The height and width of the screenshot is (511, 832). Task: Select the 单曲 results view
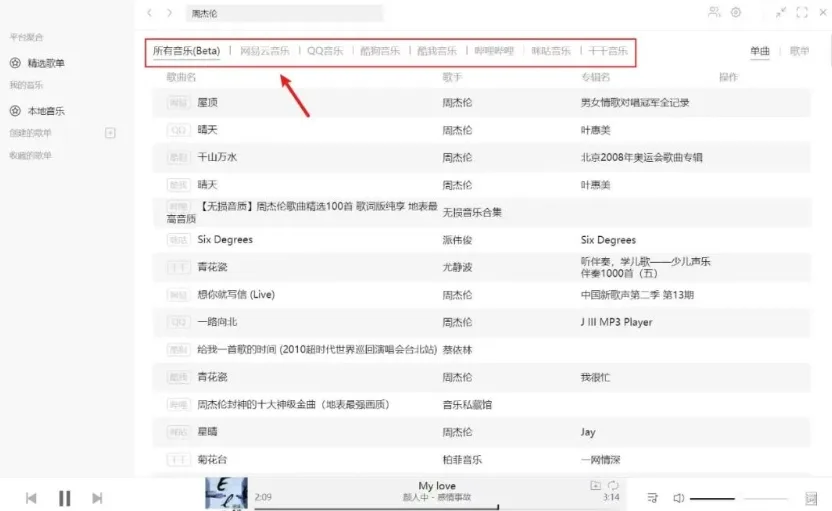(x=760, y=51)
